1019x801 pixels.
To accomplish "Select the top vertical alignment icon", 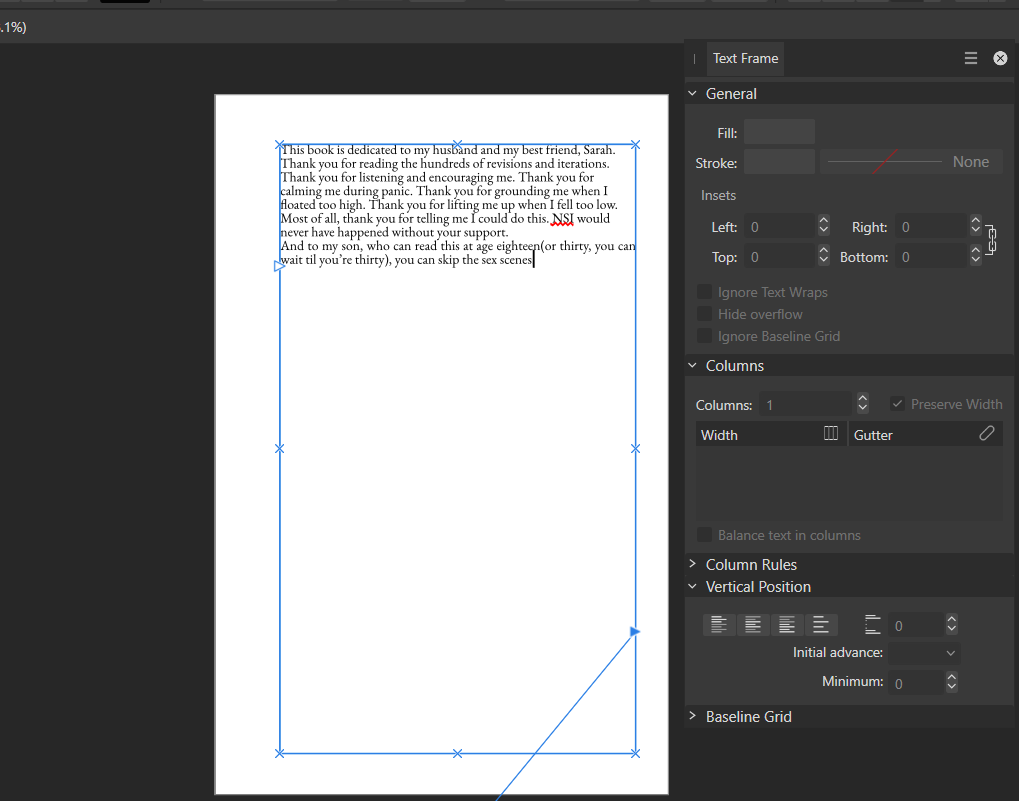I will pos(718,624).
